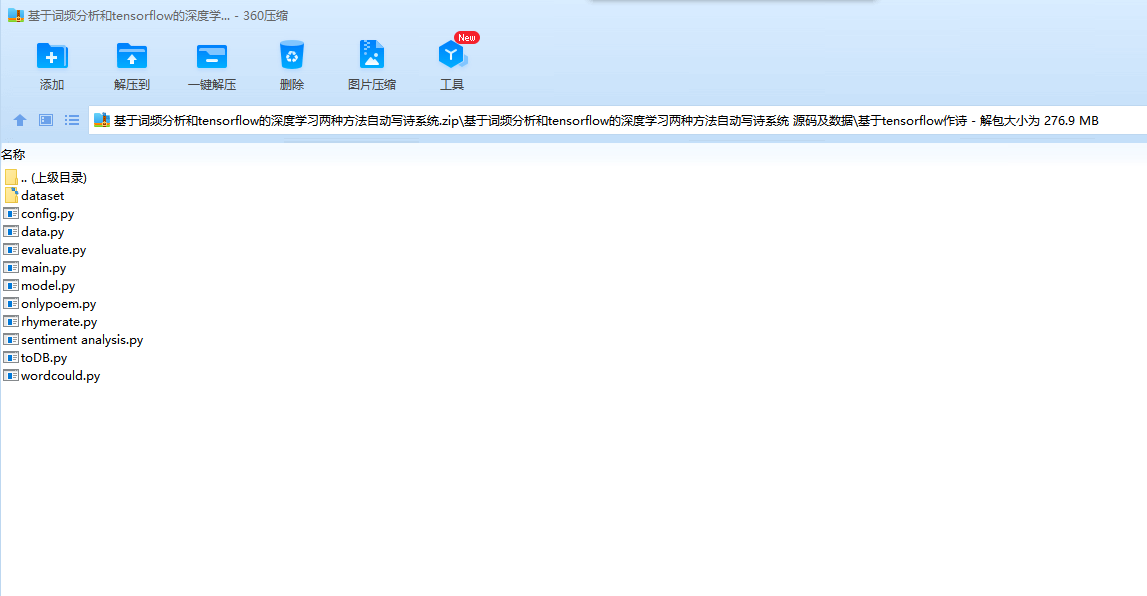Select the onlypoem.py file
This screenshot has width=1147, height=596.
click(50, 303)
